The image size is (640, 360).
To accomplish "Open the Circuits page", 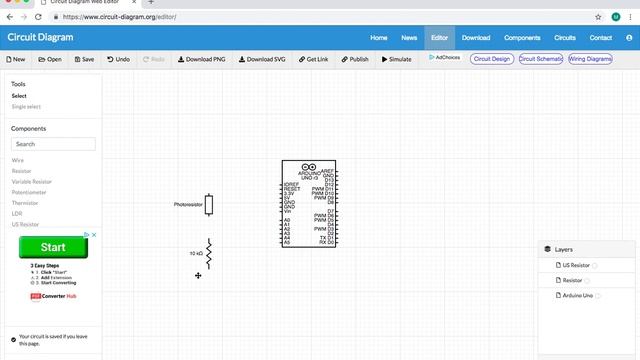I will coord(565,38).
